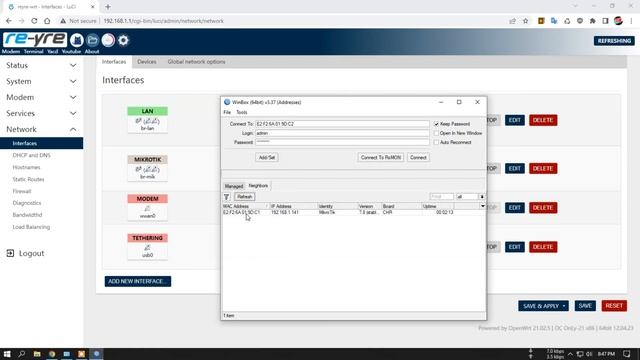The height and width of the screenshot is (360, 640).
Task: Switch to the Managed tab
Action: 234,186
